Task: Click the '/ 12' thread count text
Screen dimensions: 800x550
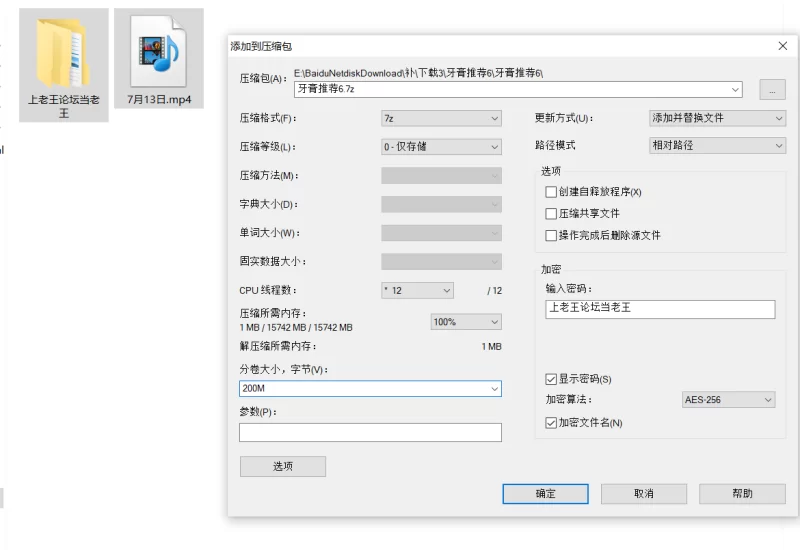Action: 494,290
